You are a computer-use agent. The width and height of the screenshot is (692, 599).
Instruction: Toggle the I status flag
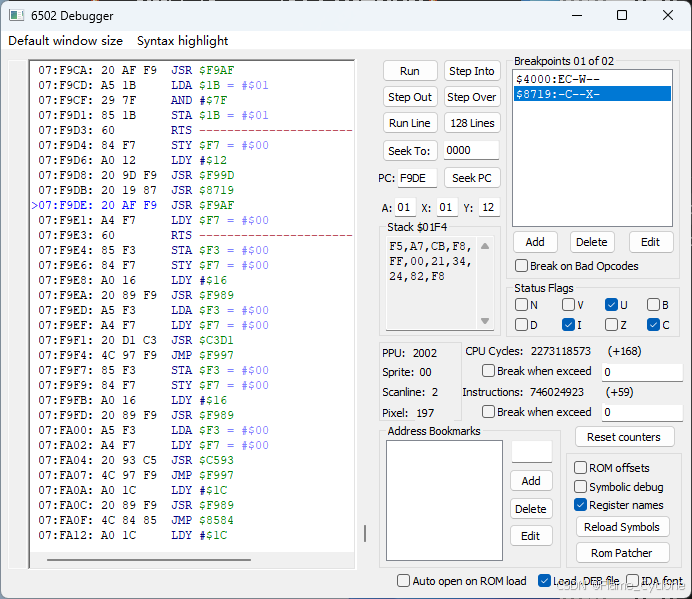tap(568, 325)
